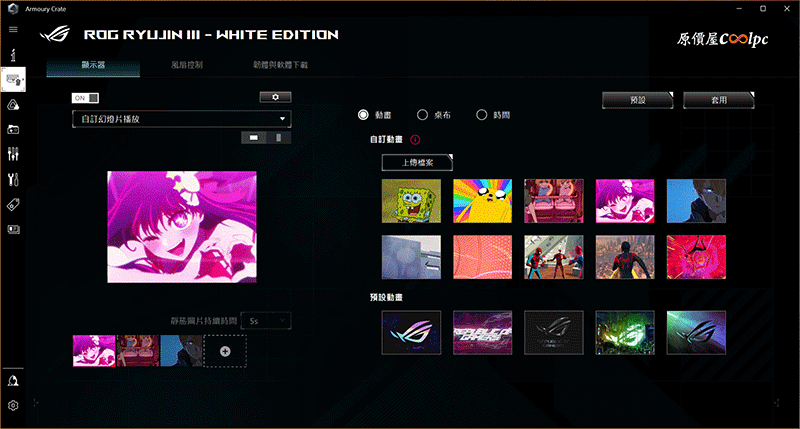Viewport: 800px width, 429px height.
Task: Select the green cyberpunk city preset
Action: click(625, 333)
